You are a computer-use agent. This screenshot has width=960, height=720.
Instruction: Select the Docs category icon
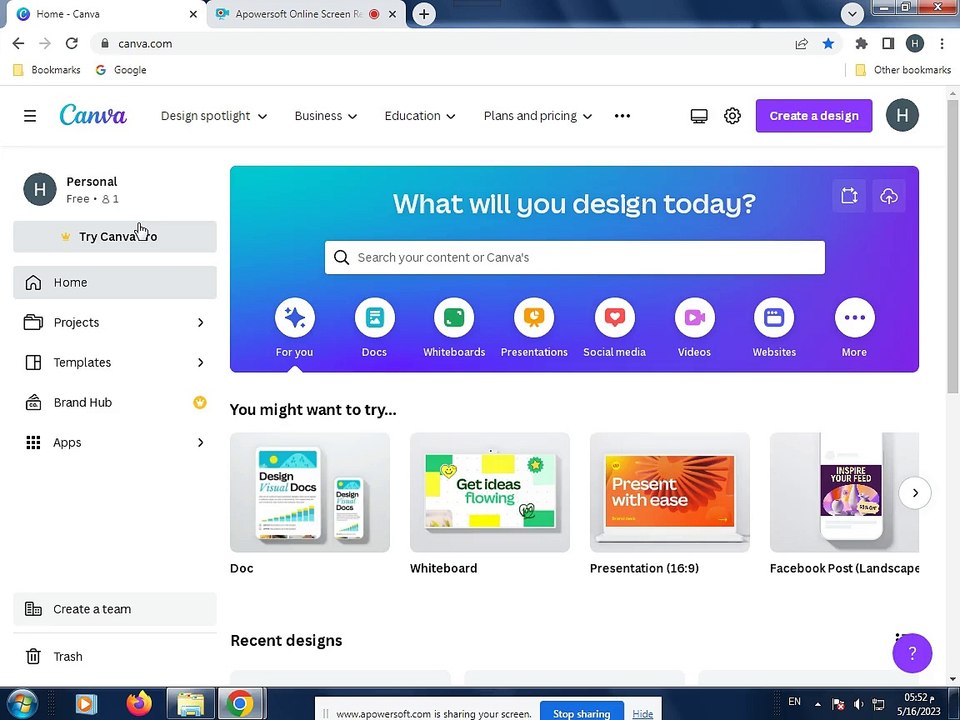[374, 318]
